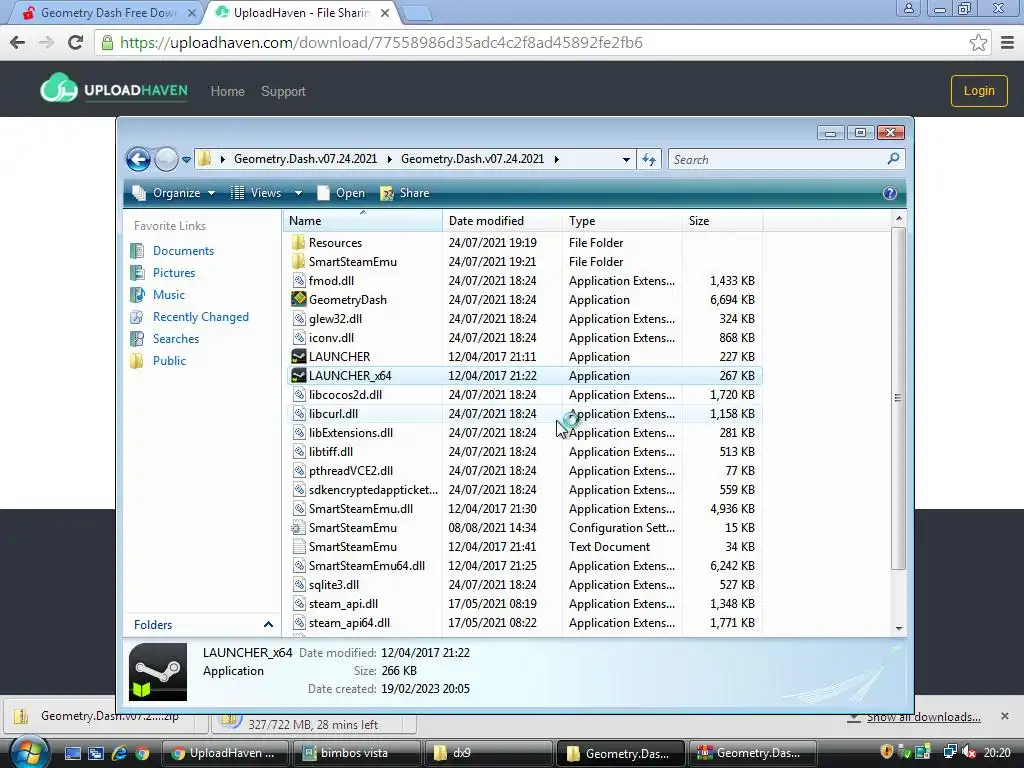Open Pictures in Favorite Links
The width and height of the screenshot is (1024, 768).
[174, 273]
